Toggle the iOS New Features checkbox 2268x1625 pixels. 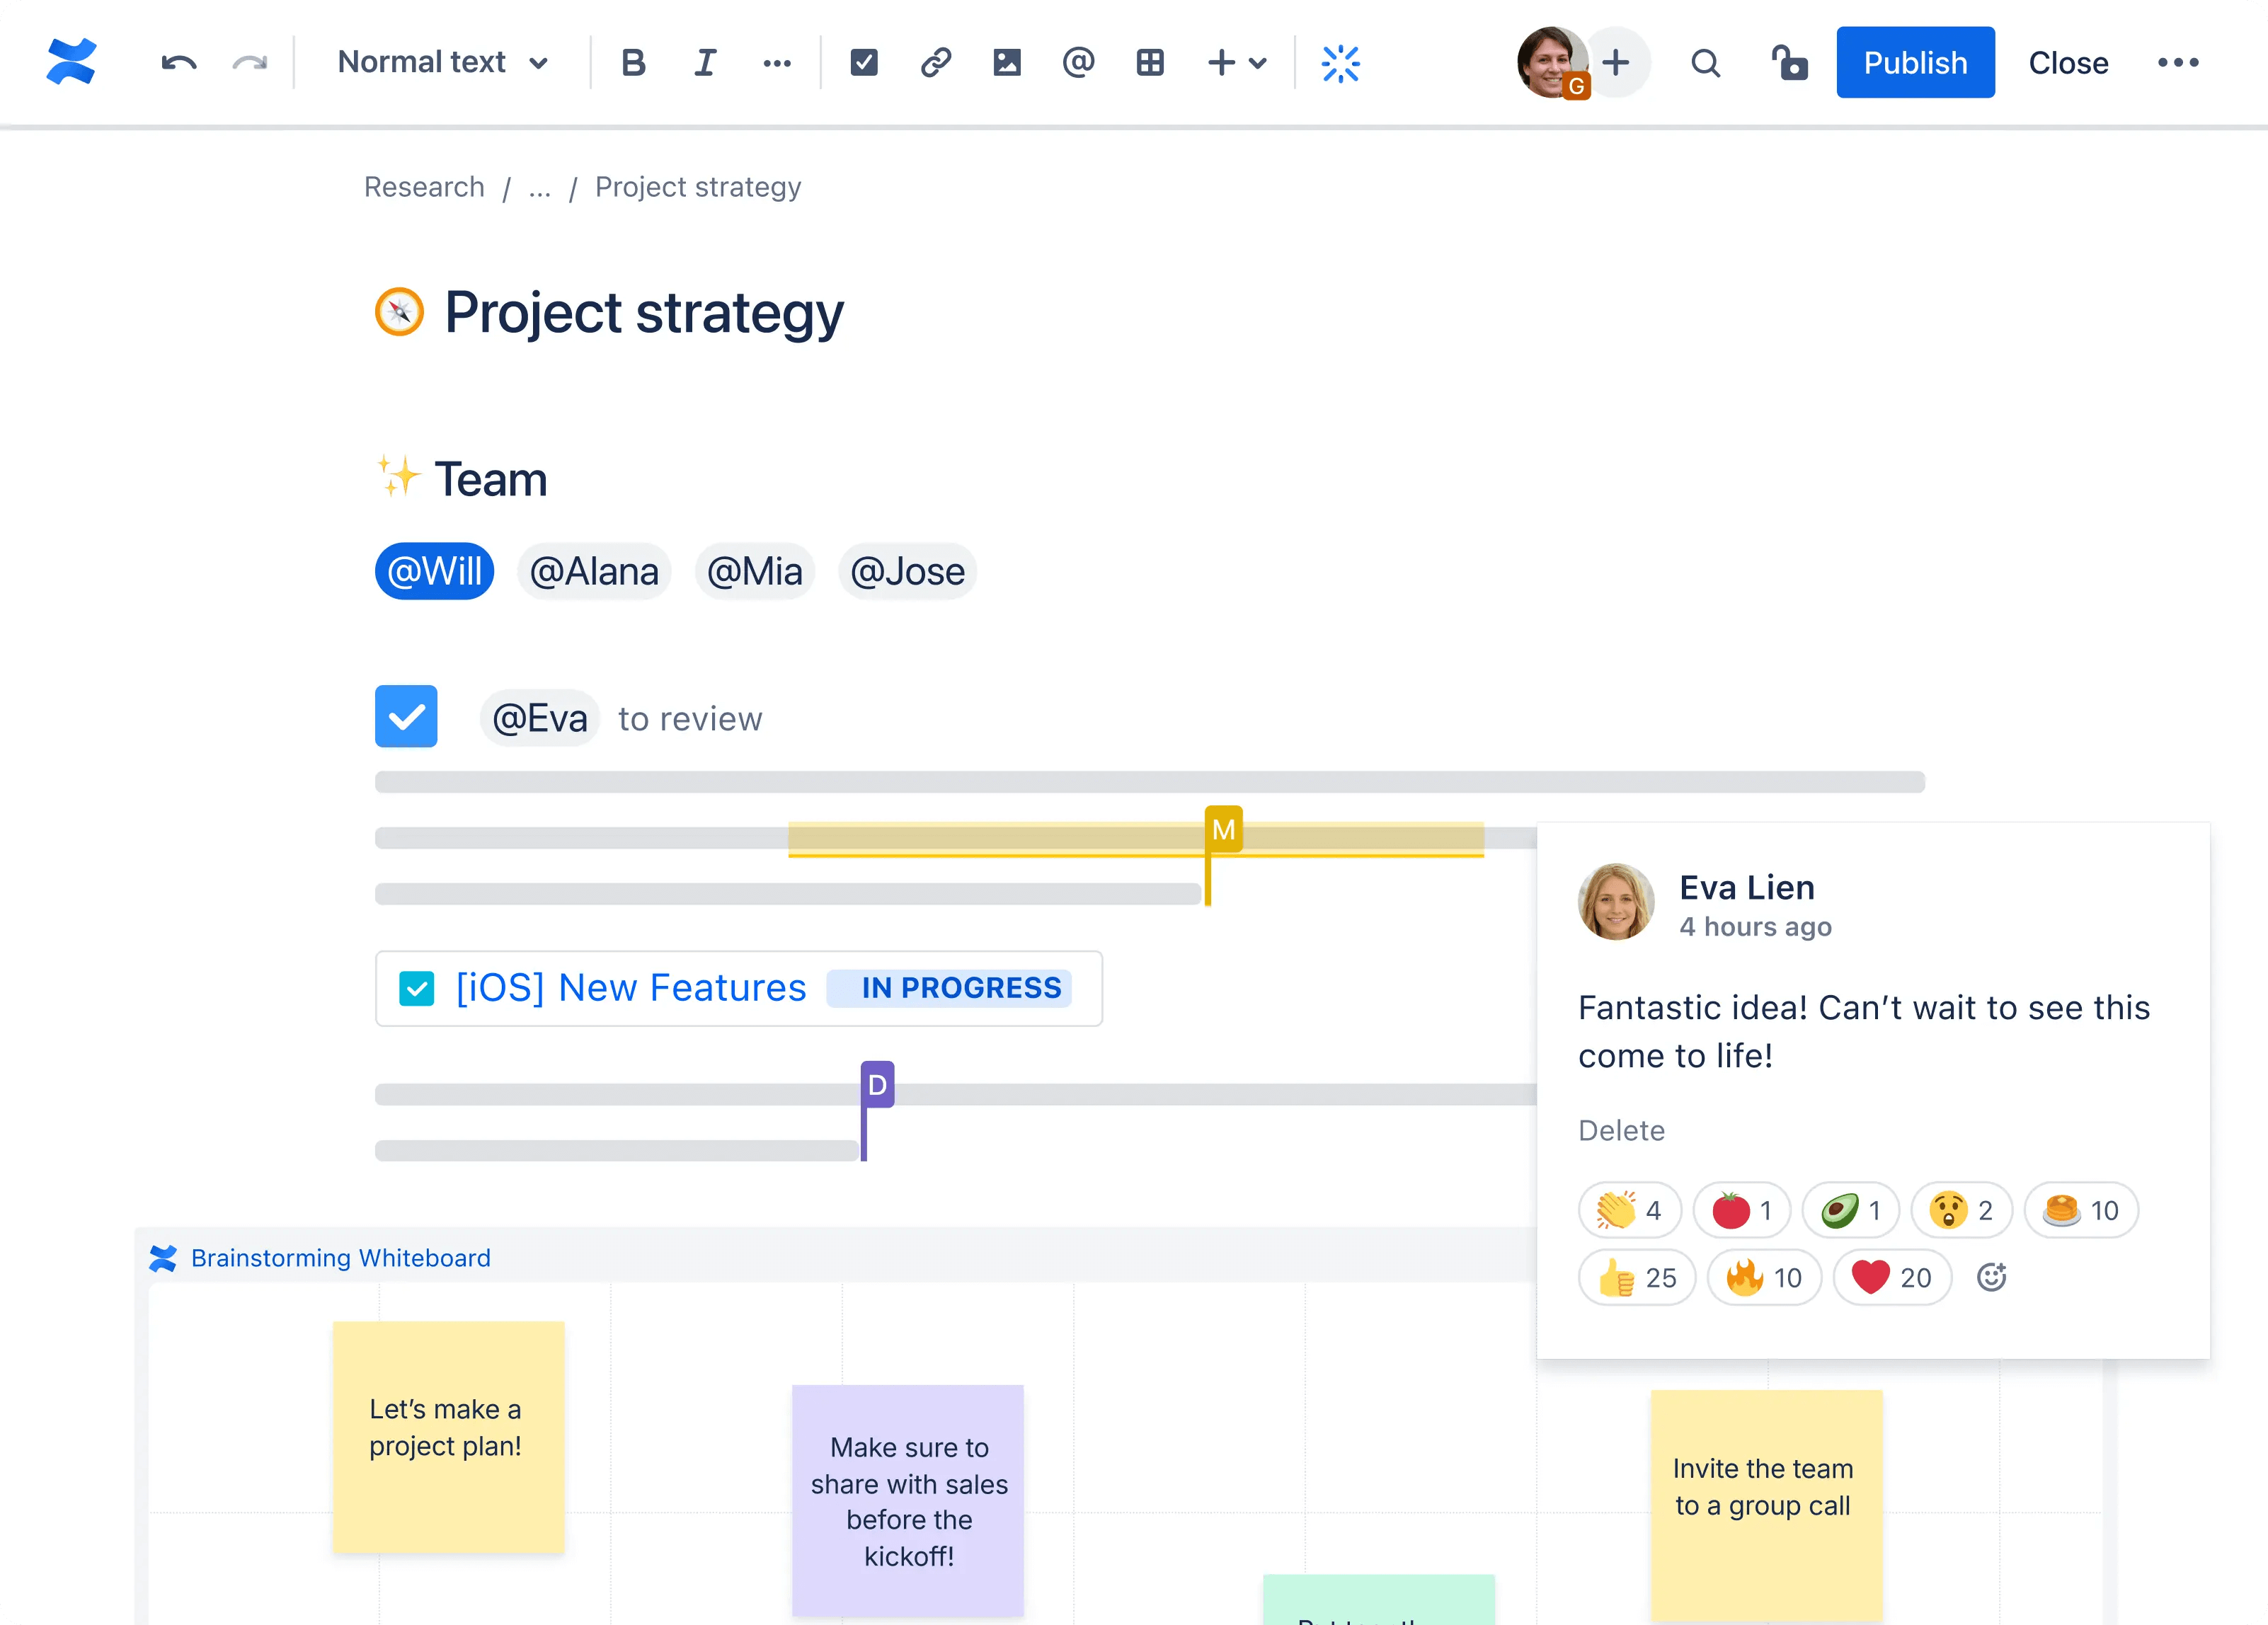pos(417,988)
